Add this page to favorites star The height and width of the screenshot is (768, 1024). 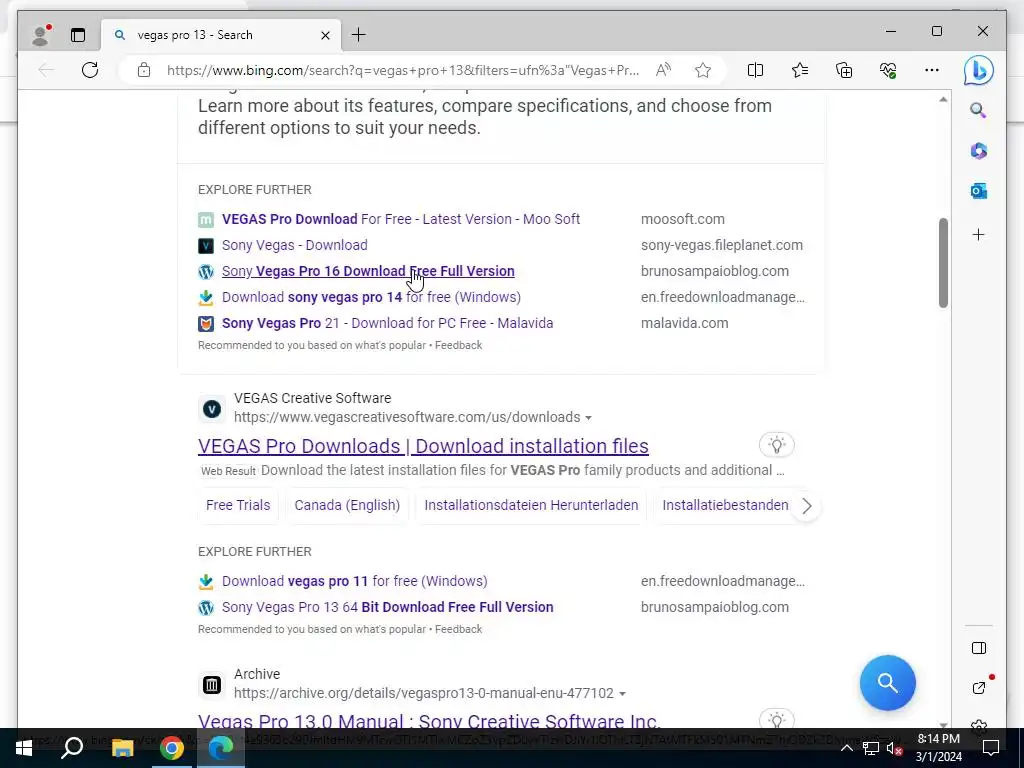pos(703,70)
